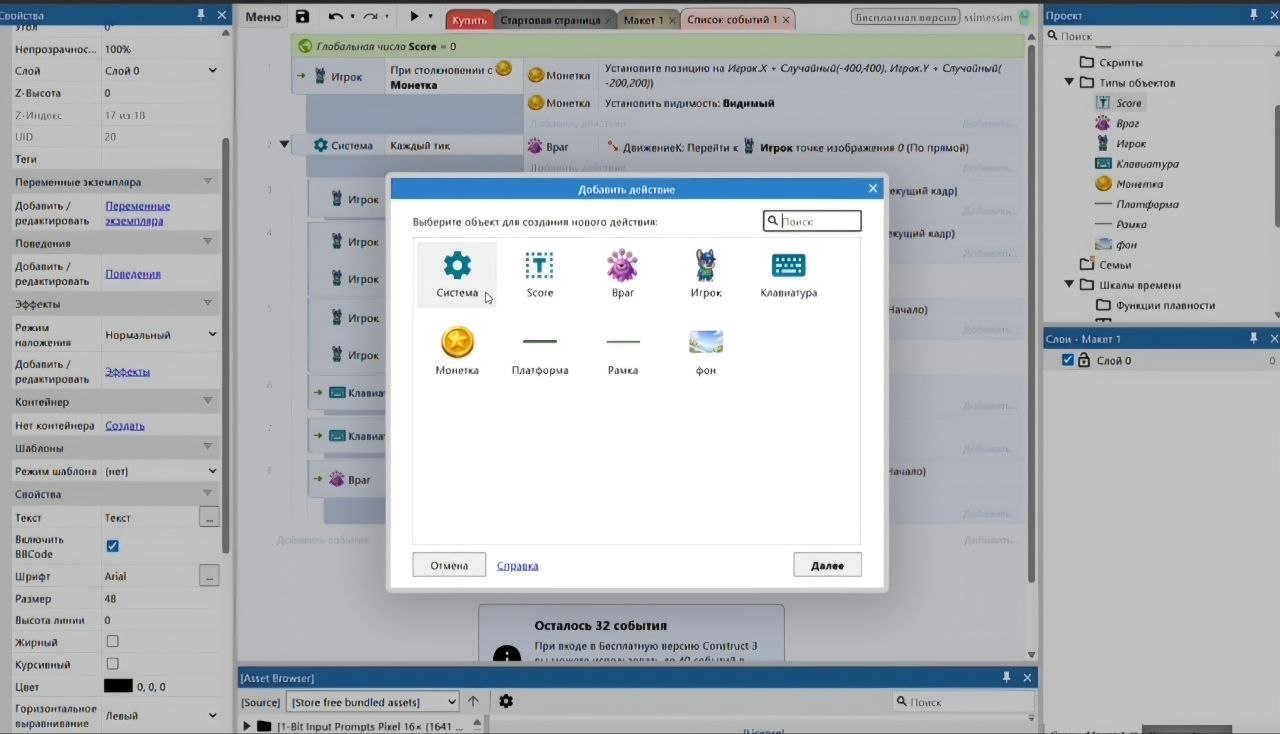Click the Создать container link
The width and height of the screenshot is (1280, 734).
tap(125, 425)
